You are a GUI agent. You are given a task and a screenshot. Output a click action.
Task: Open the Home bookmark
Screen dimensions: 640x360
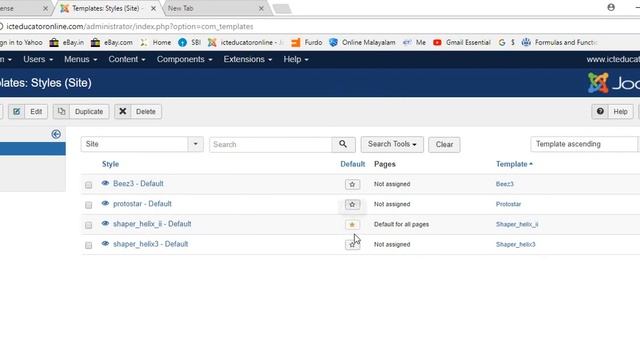tap(156, 42)
